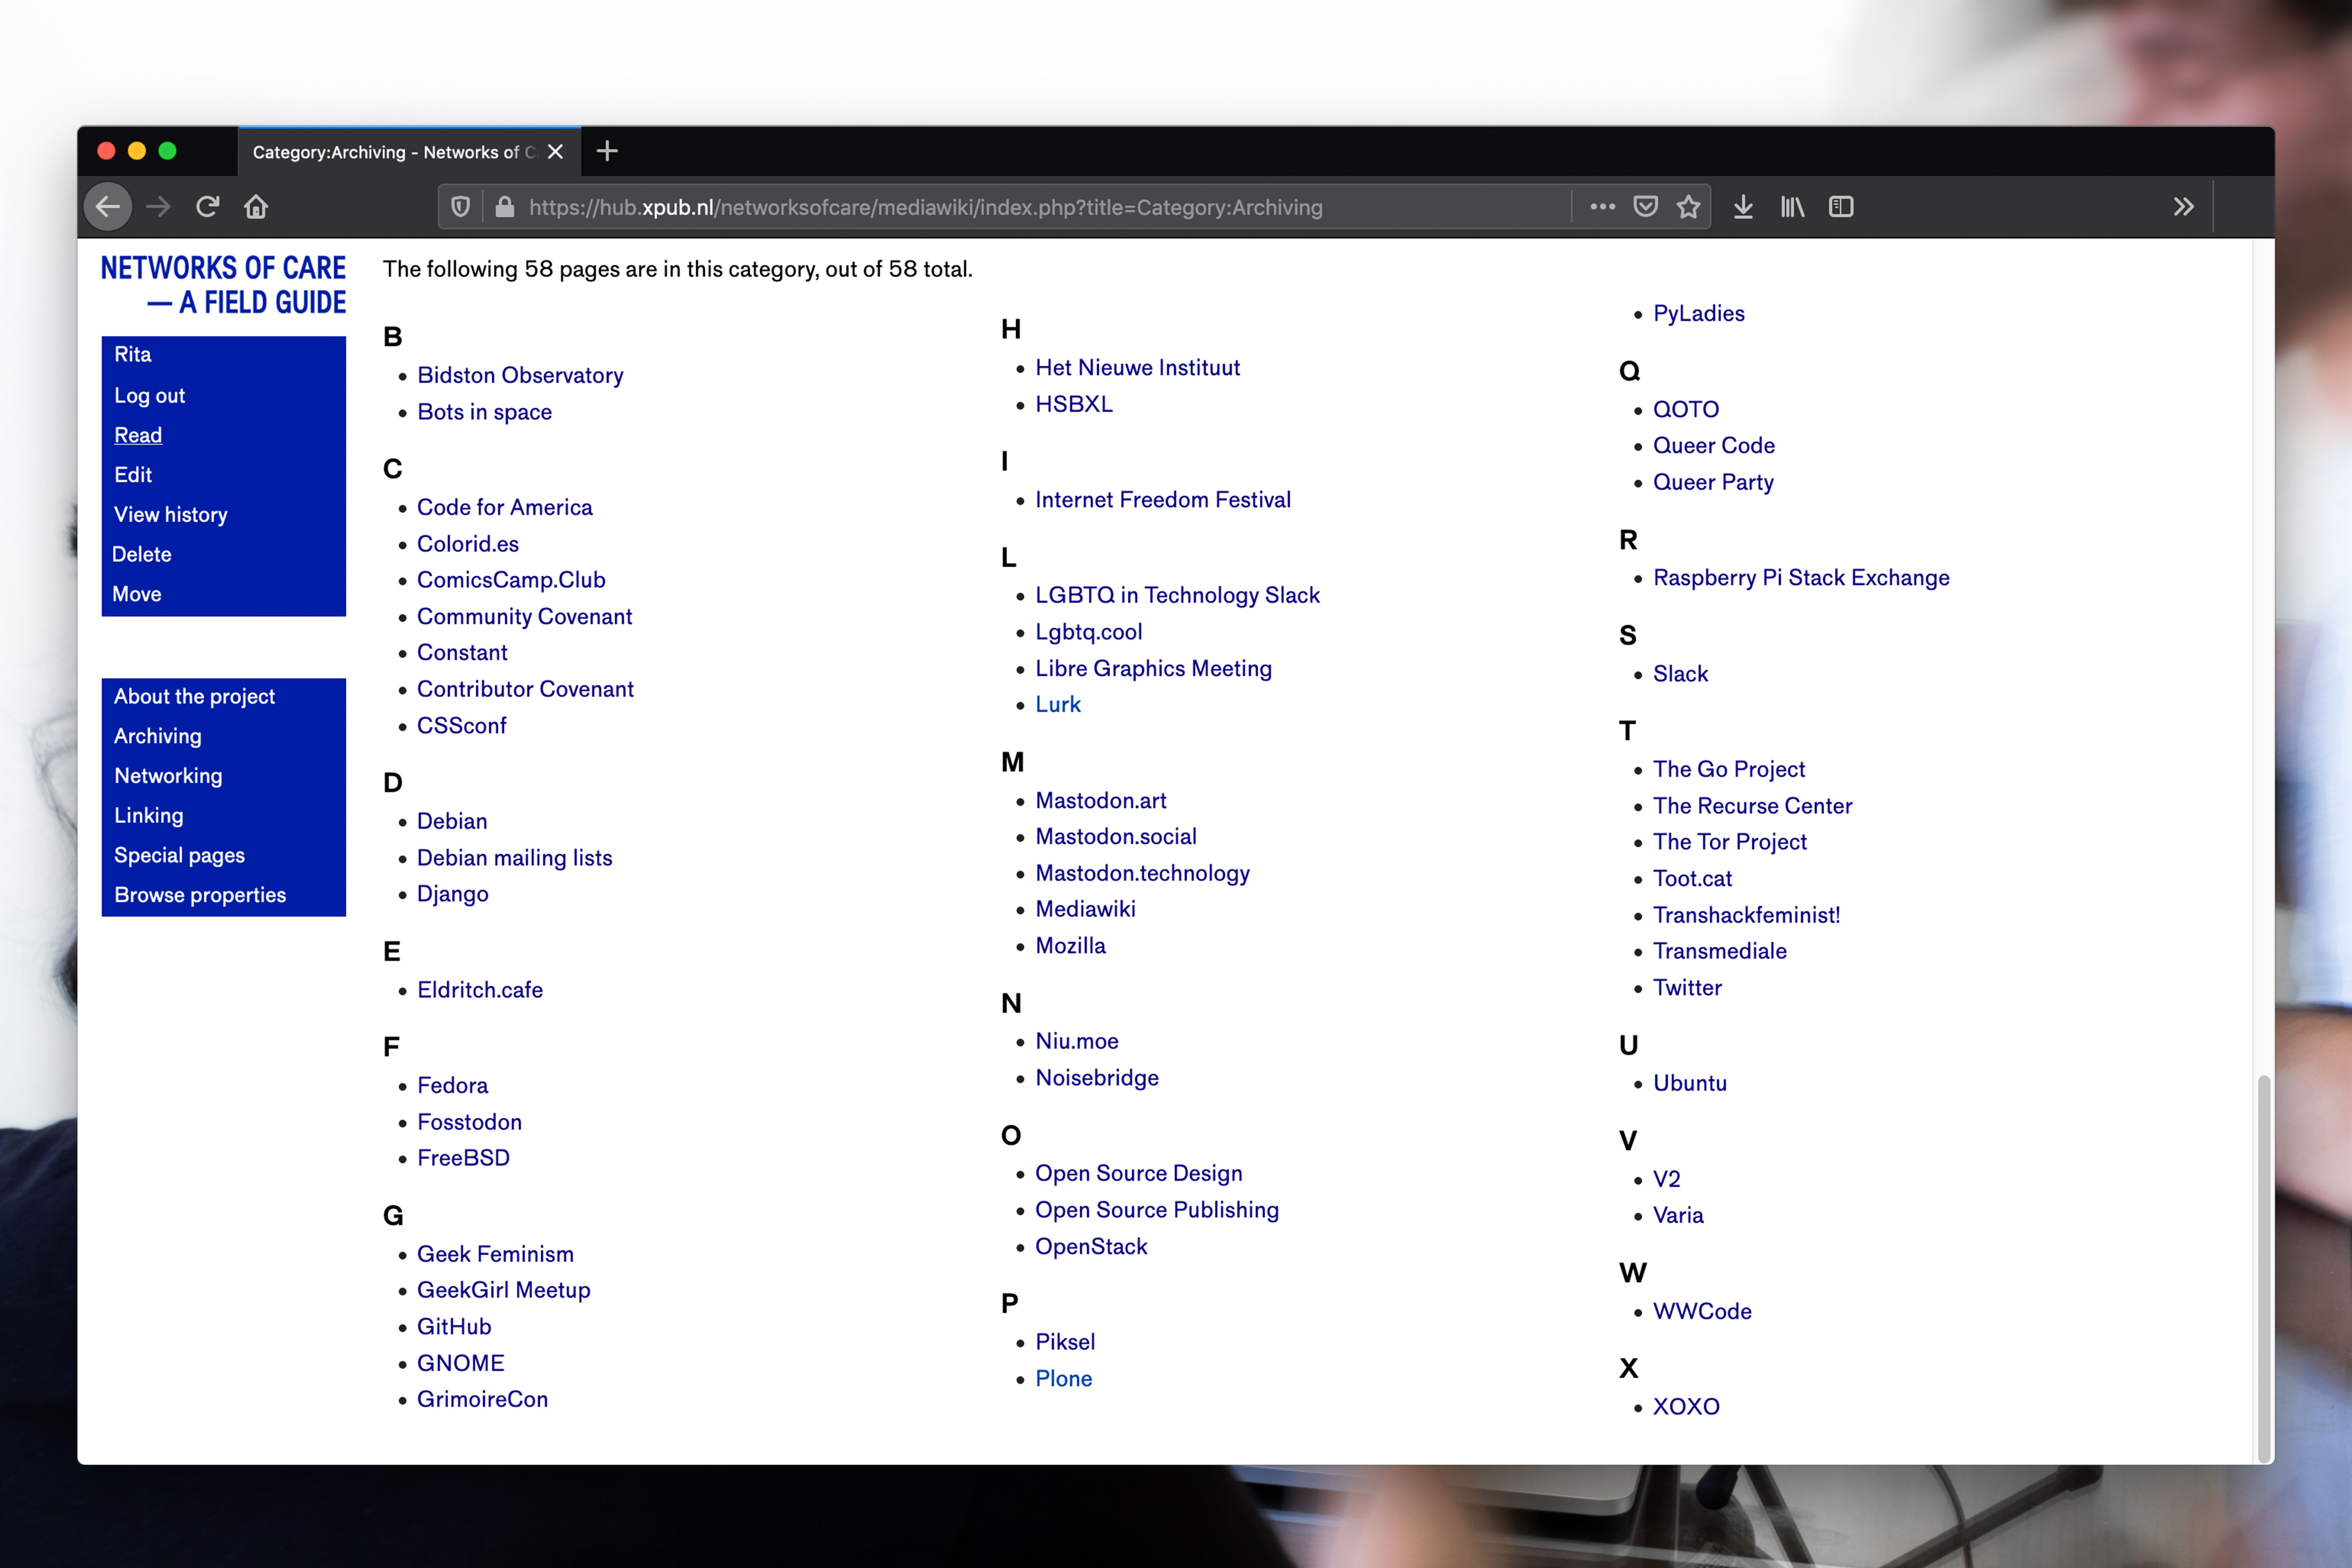The width and height of the screenshot is (2352, 1568).
Task: Select the Read page action
Action: pos(138,435)
